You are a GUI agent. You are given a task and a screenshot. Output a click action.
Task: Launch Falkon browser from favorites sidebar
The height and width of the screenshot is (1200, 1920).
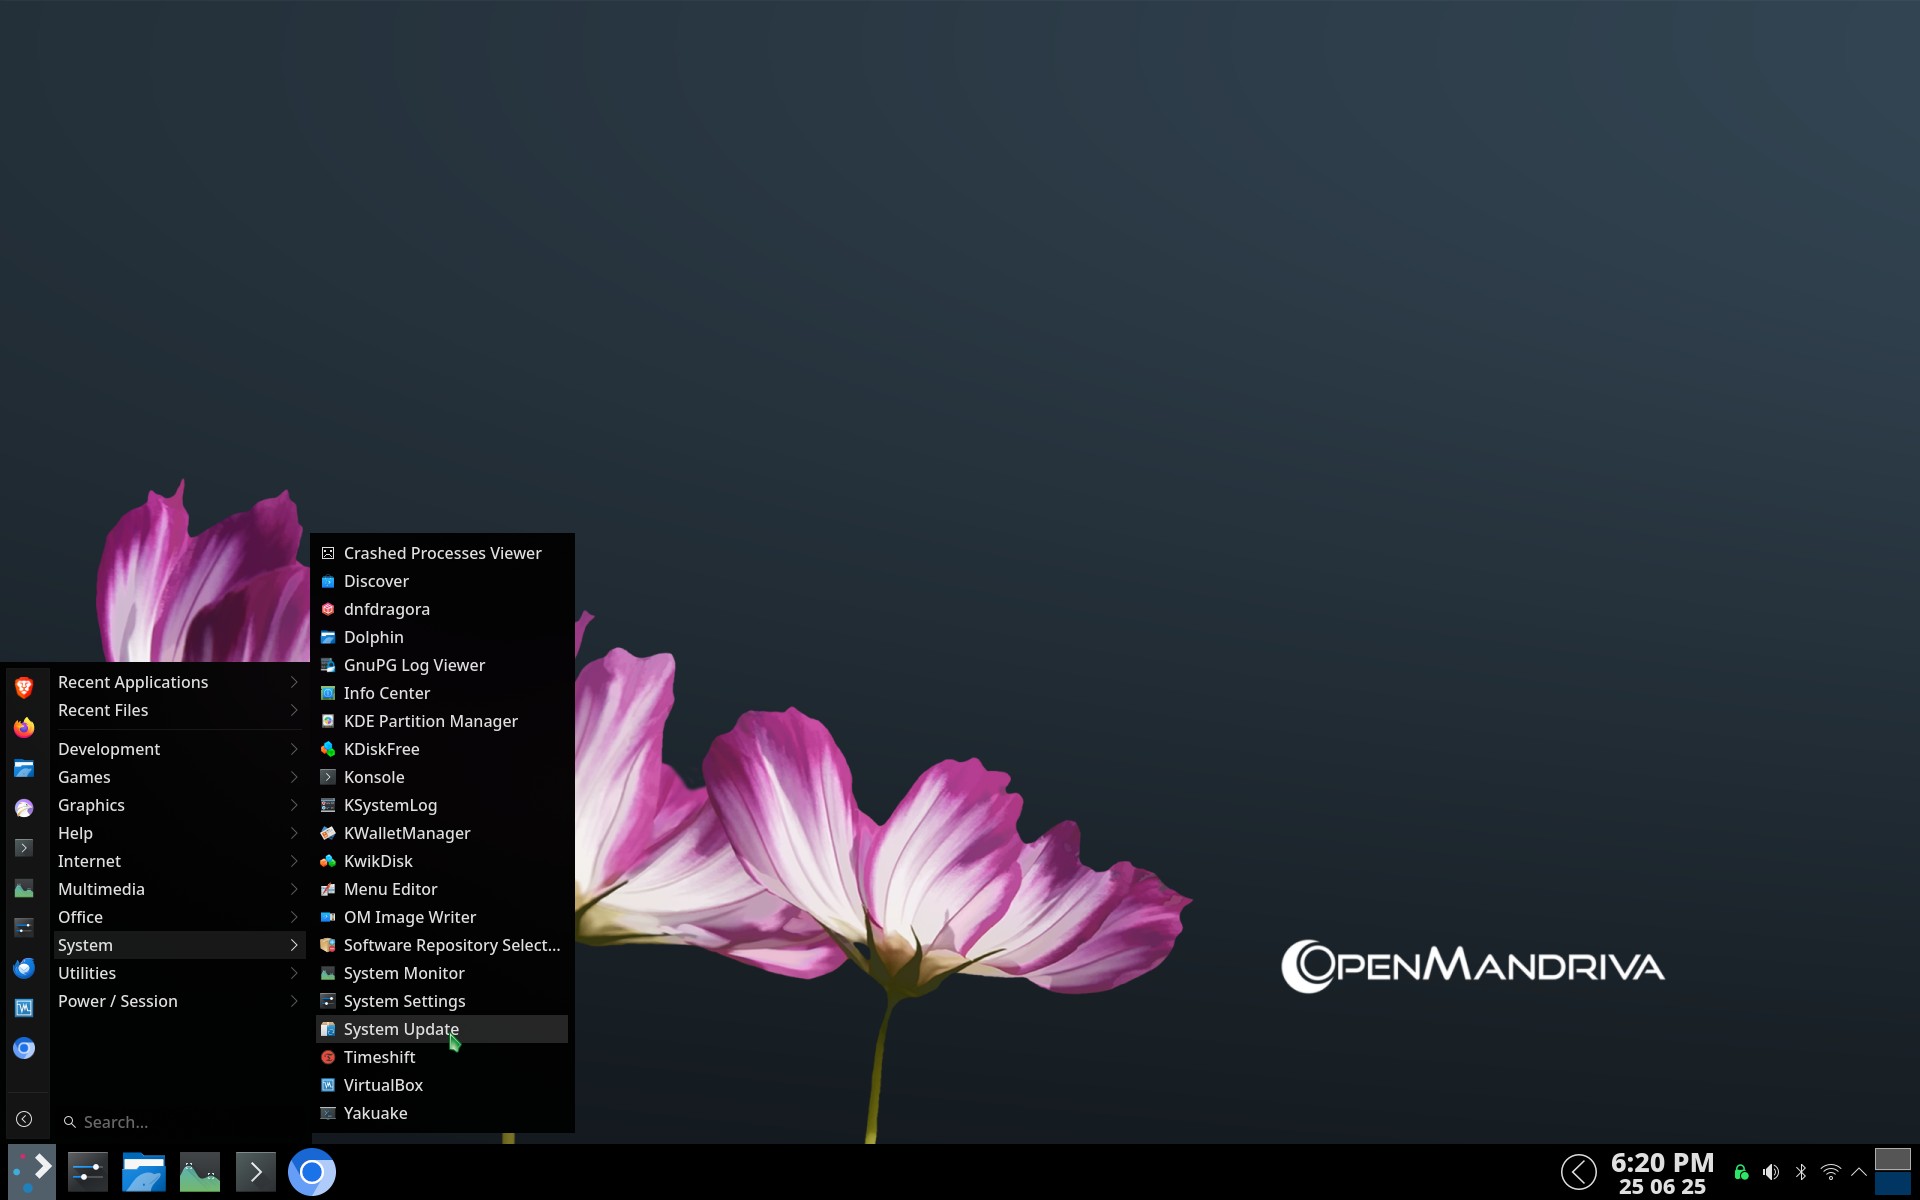coord(24,808)
